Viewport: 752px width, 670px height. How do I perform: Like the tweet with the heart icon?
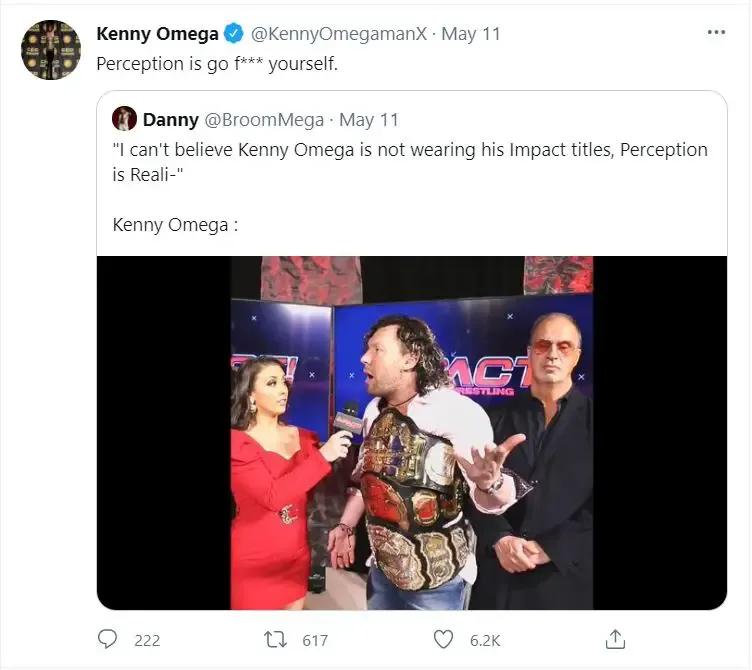click(x=443, y=639)
